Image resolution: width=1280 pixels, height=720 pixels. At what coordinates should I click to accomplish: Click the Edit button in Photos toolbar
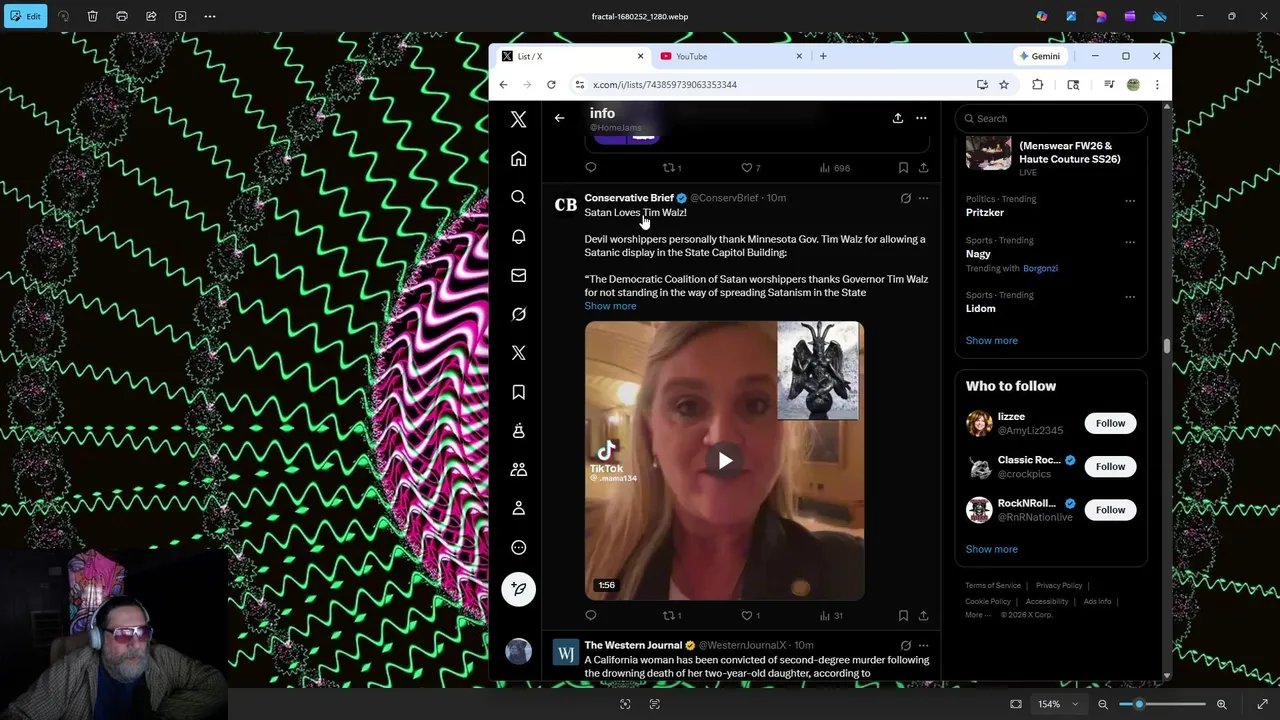tap(24, 16)
